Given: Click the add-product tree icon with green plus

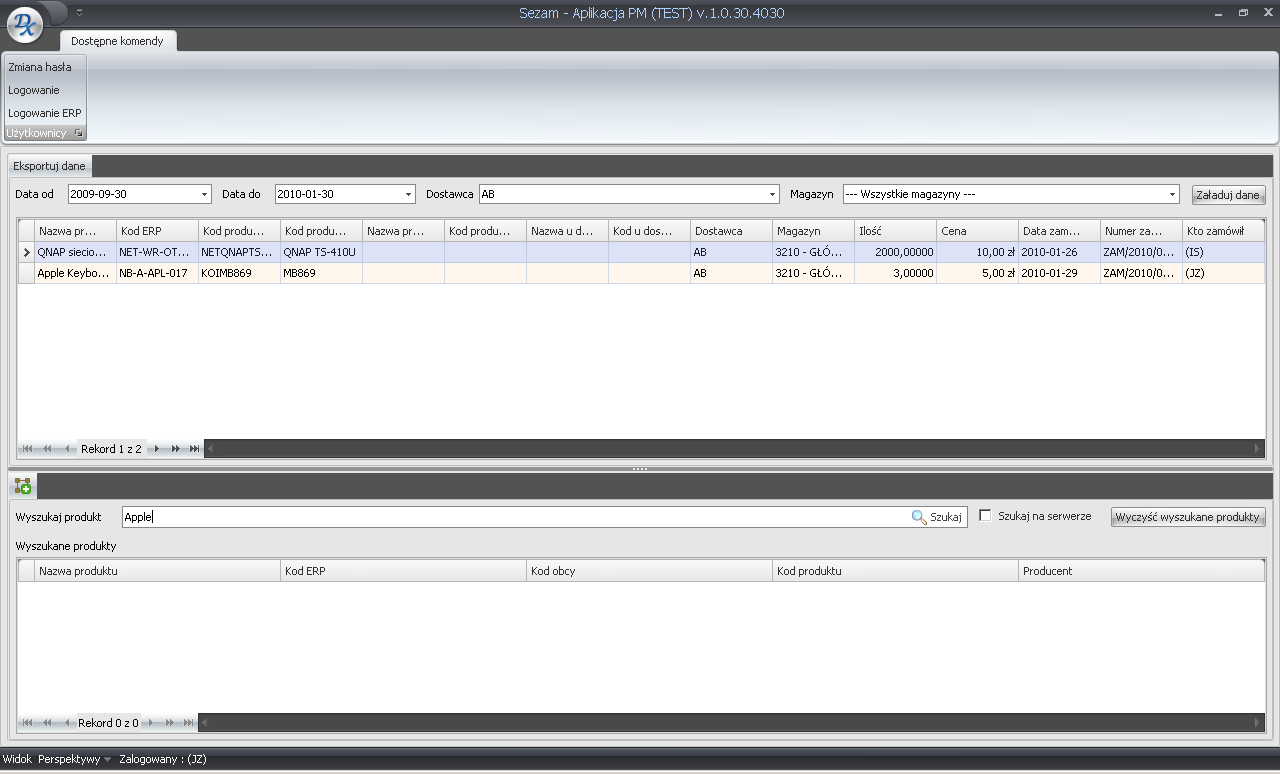Looking at the screenshot, I should 22,486.
